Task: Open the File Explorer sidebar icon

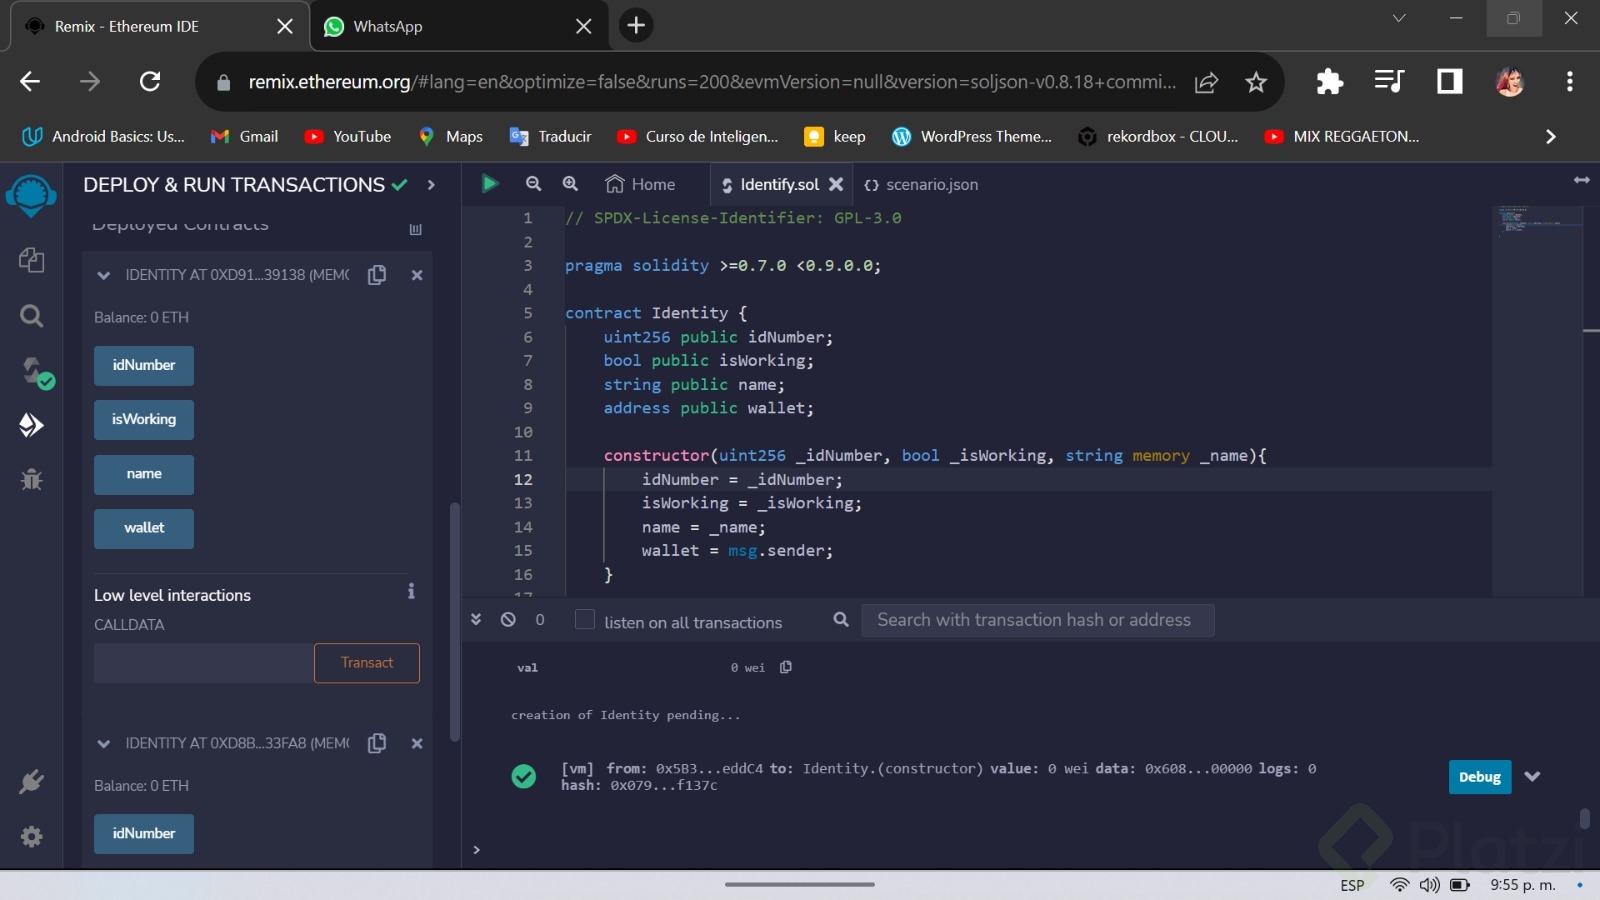Action: click(31, 260)
